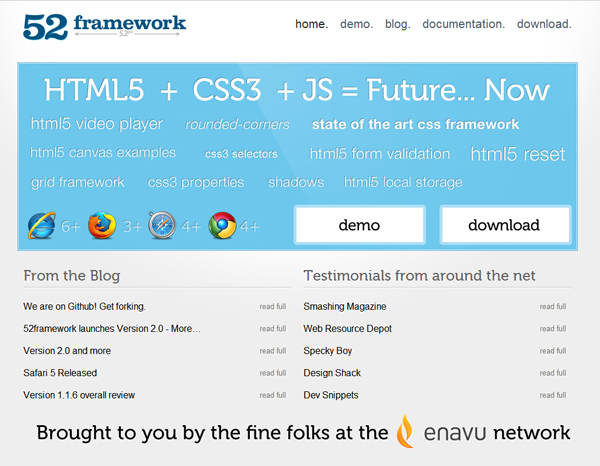Click 'html5 local storage' feature text
Image resolution: width=600 pixels, height=466 pixels.
pyautogui.click(x=403, y=182)
